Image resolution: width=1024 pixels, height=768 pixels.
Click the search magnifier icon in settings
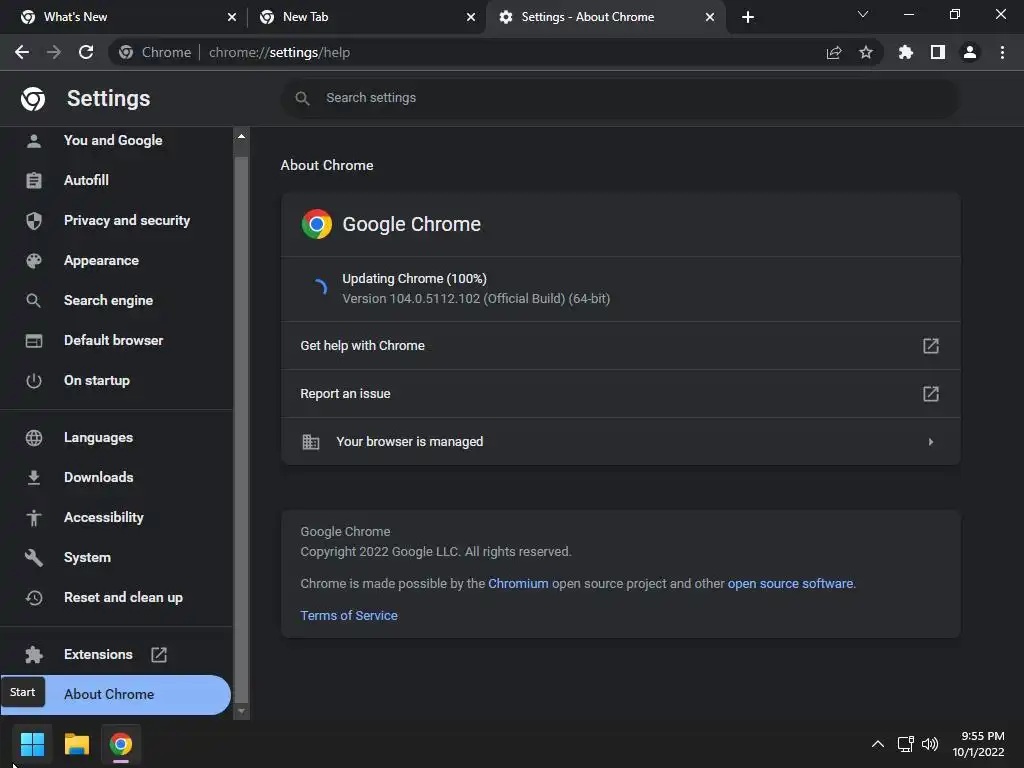pyautogui.click(x=302, y=98)
